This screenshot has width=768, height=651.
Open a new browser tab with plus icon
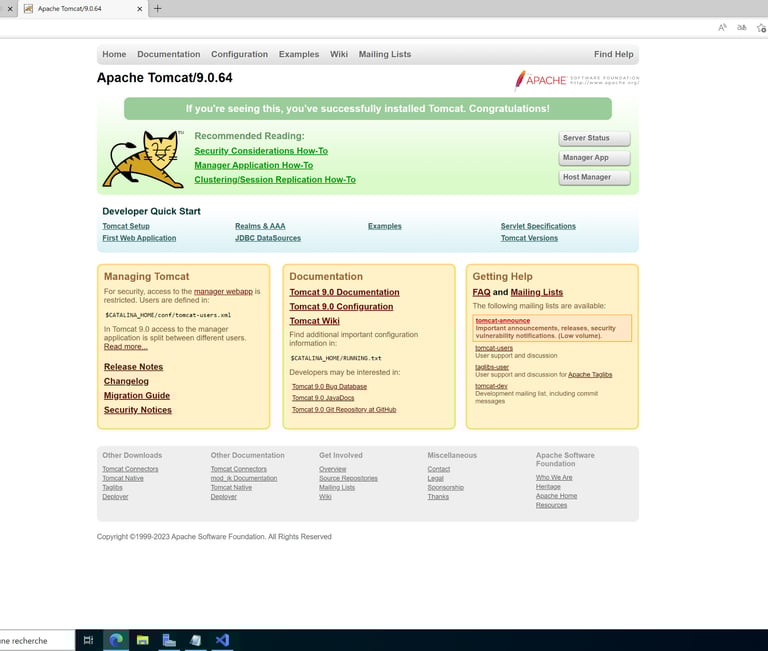158,8
